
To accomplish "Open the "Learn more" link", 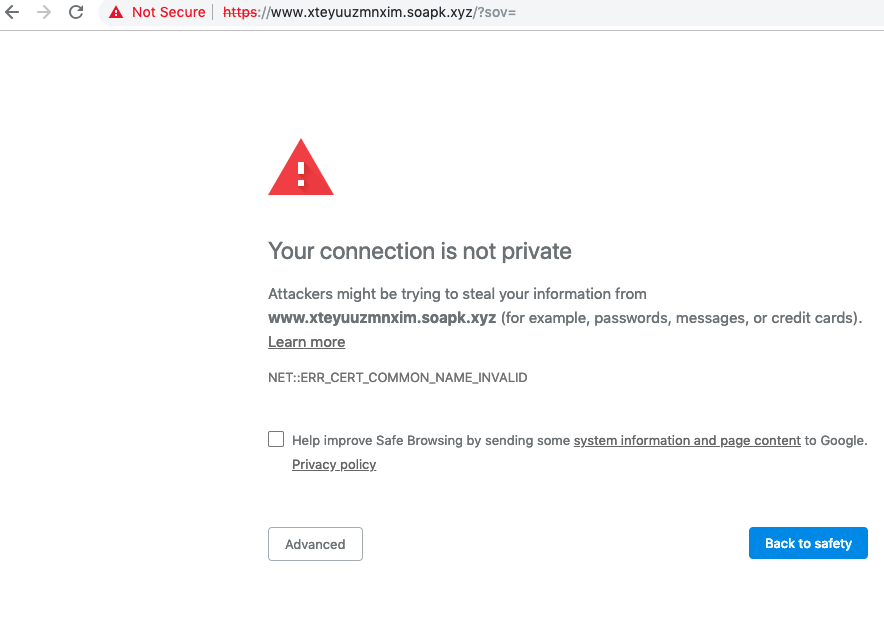I will click(306, 342).
